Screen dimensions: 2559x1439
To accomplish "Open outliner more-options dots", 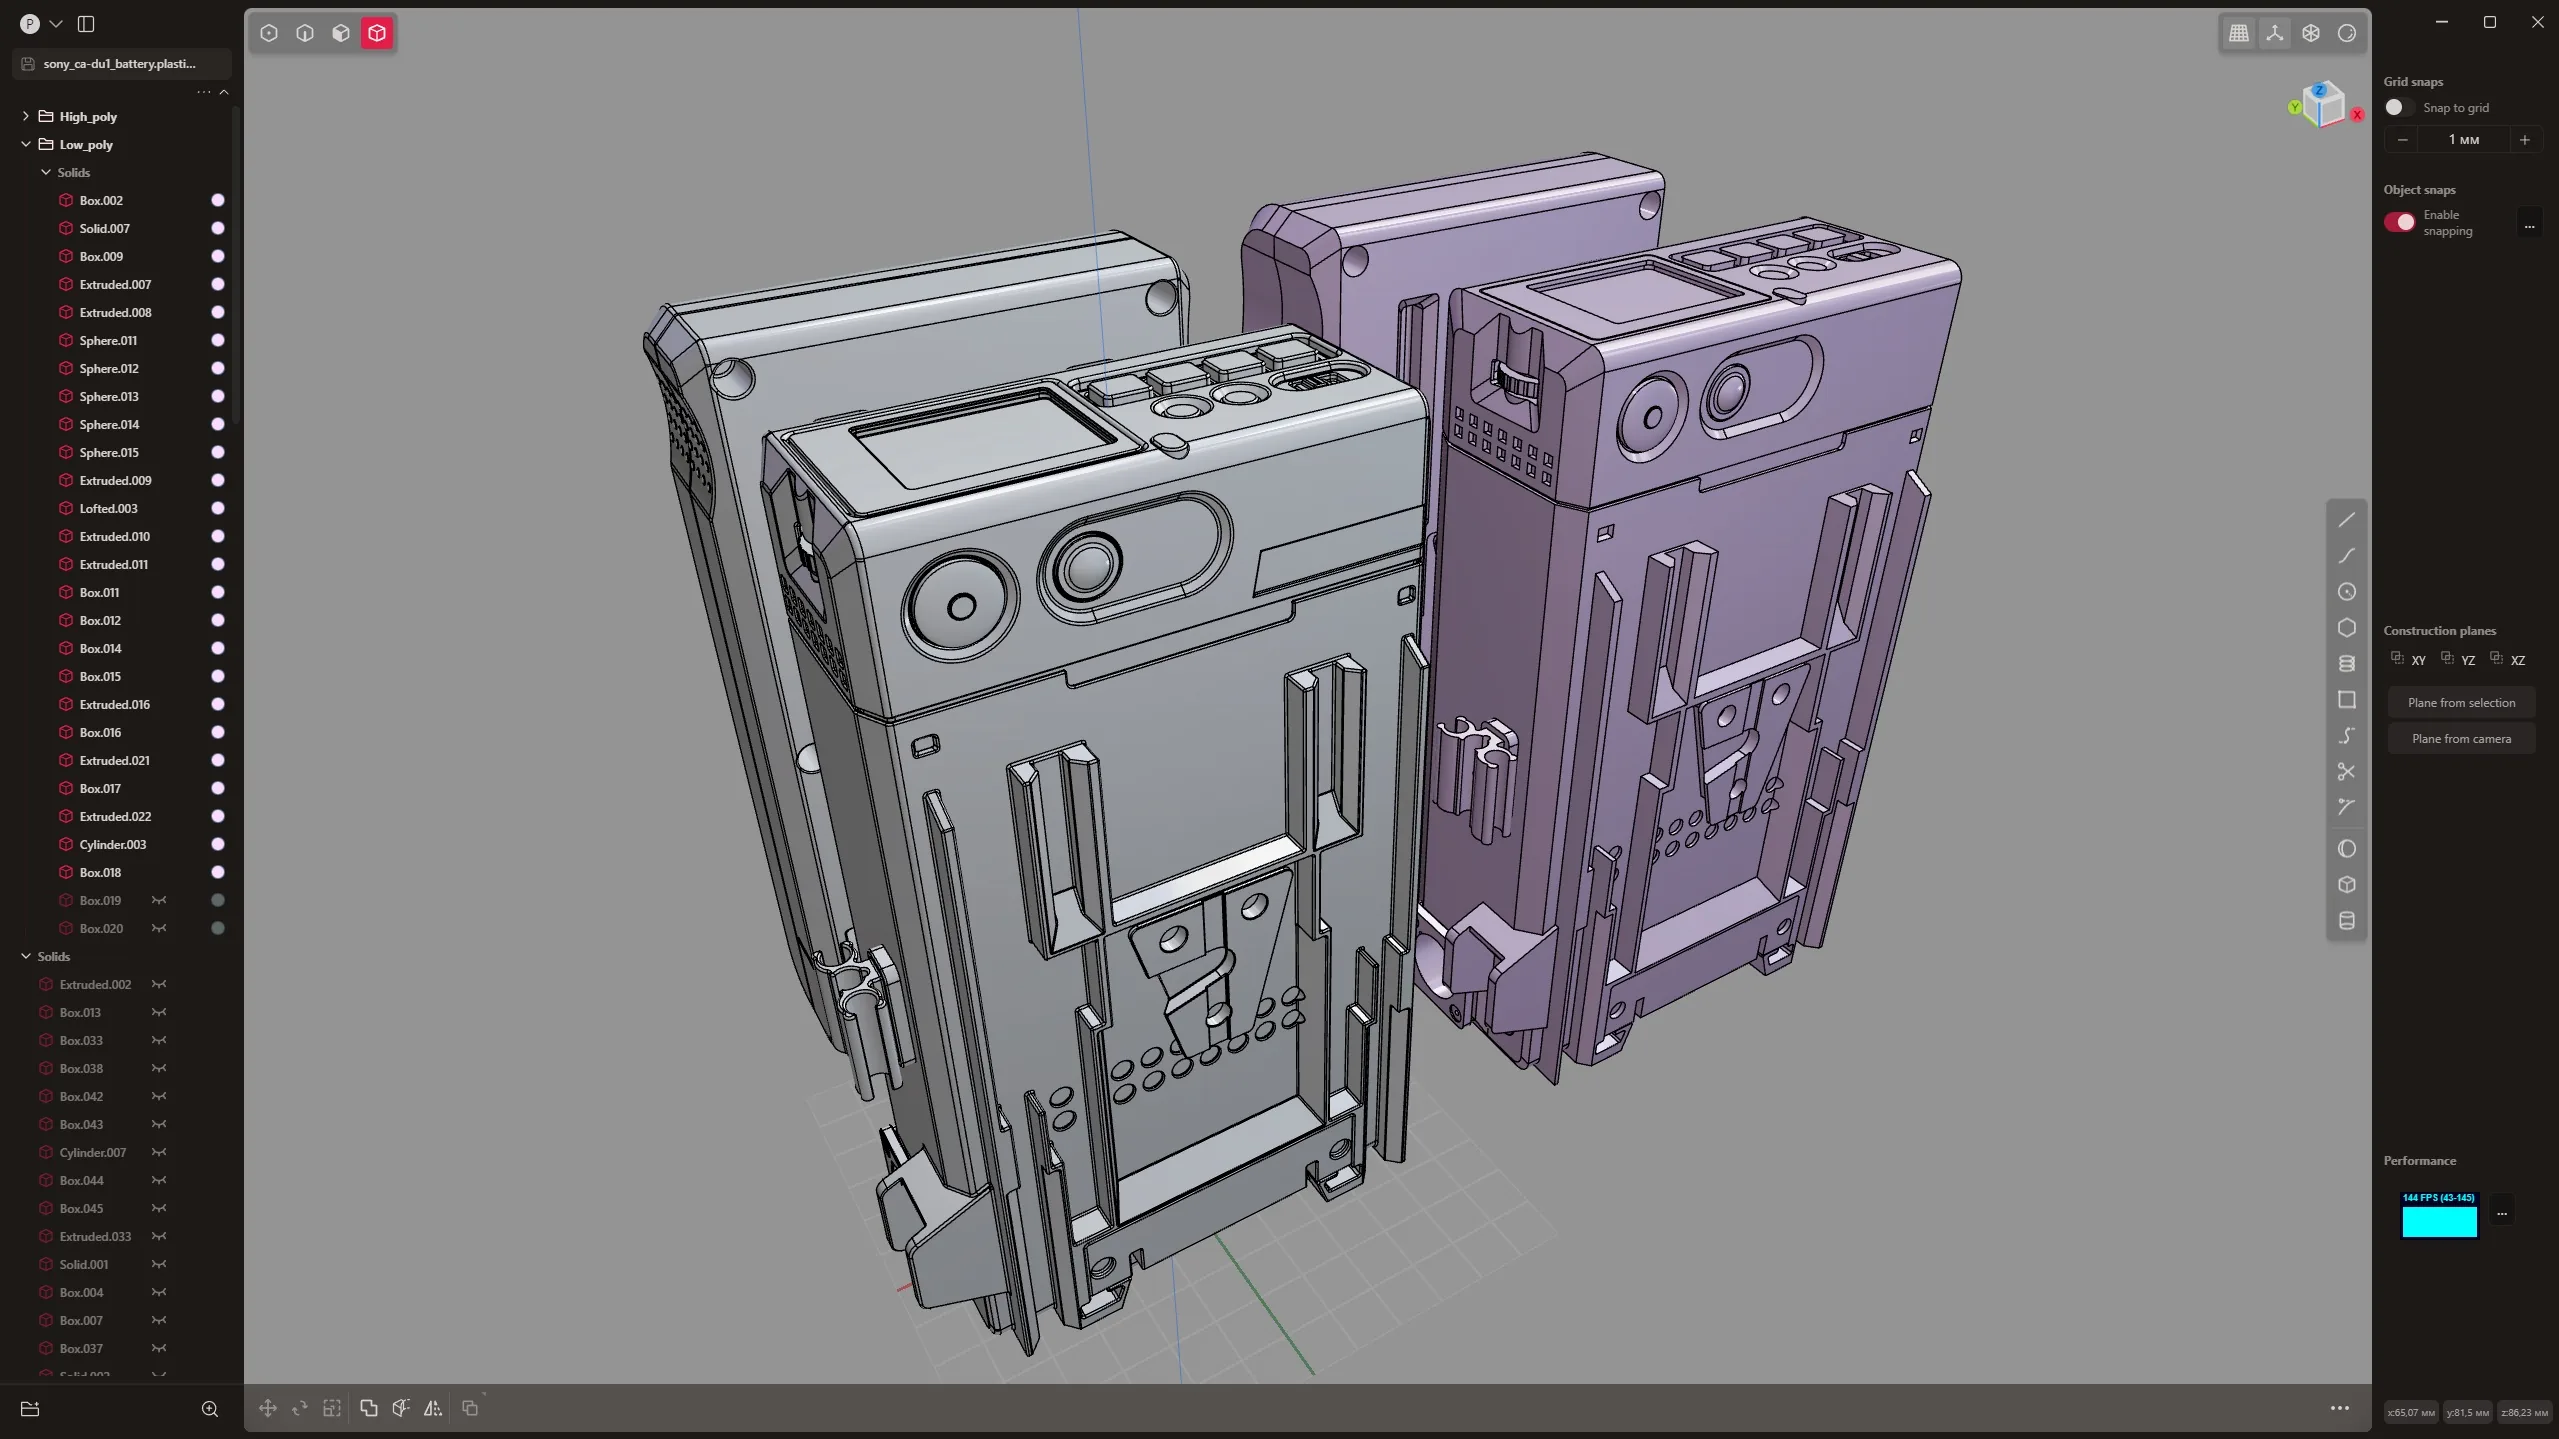I will coord(204,92).
